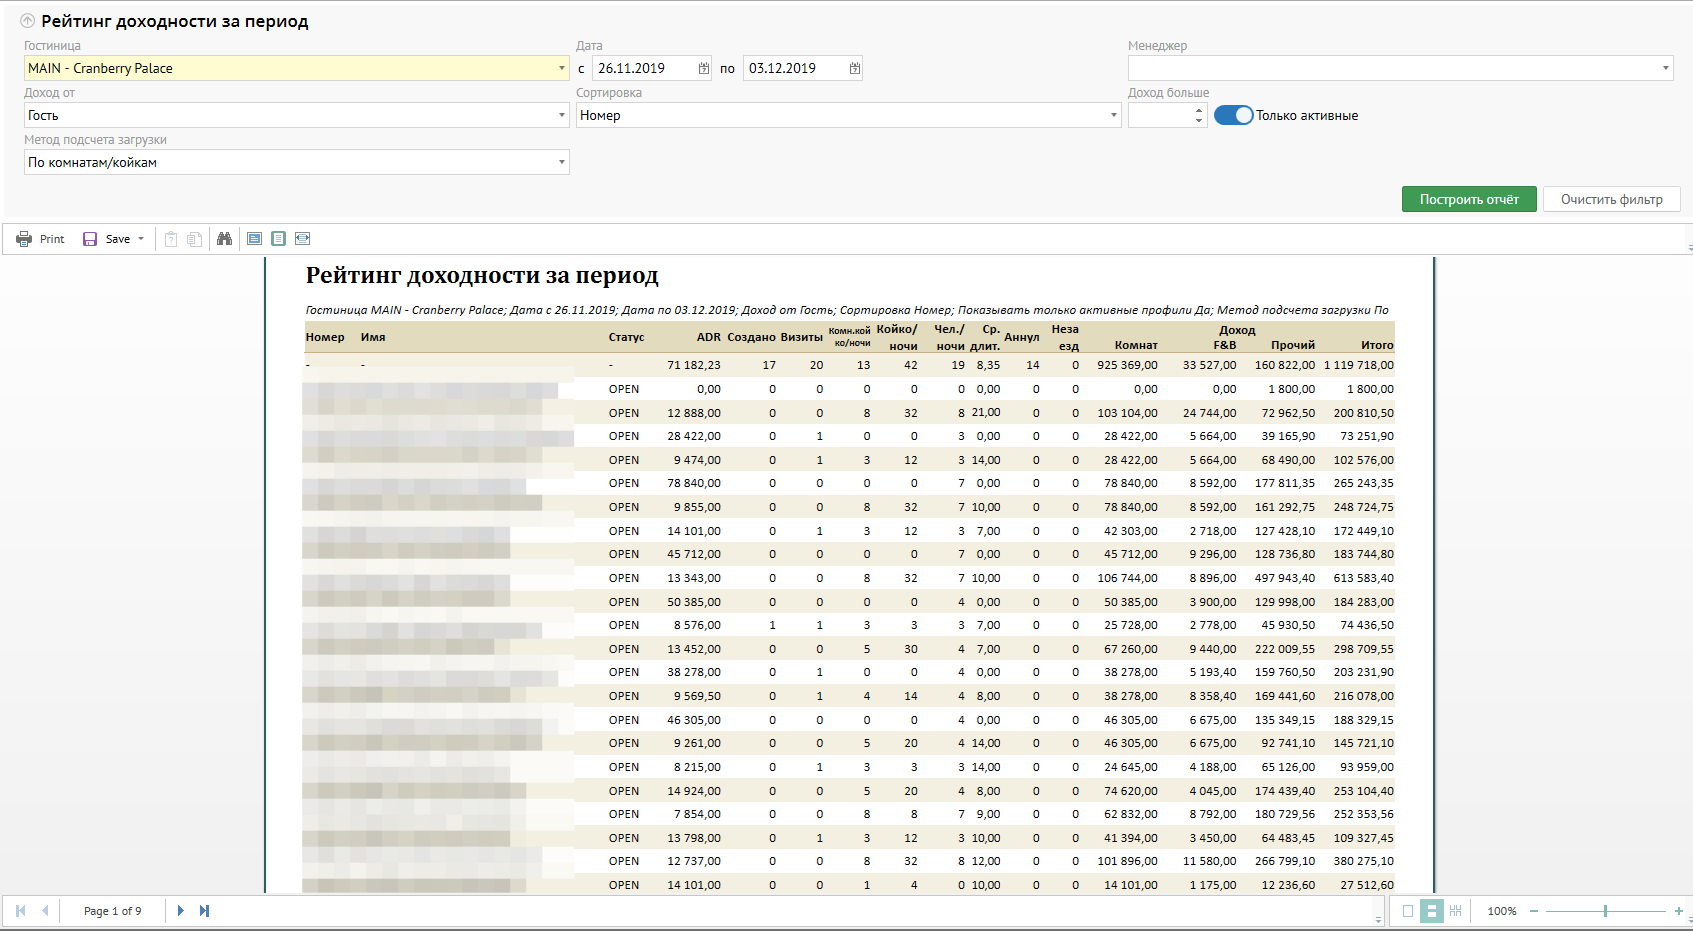Click the 'Построить отчёт' button
Image resolution: width=1693 pixels, height=931 pixels.
pos(1468,199)
